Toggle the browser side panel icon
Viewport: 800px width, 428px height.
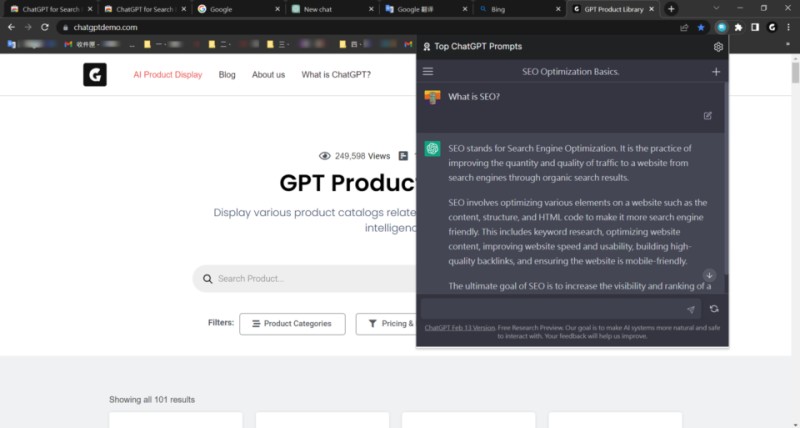point(755,28)
